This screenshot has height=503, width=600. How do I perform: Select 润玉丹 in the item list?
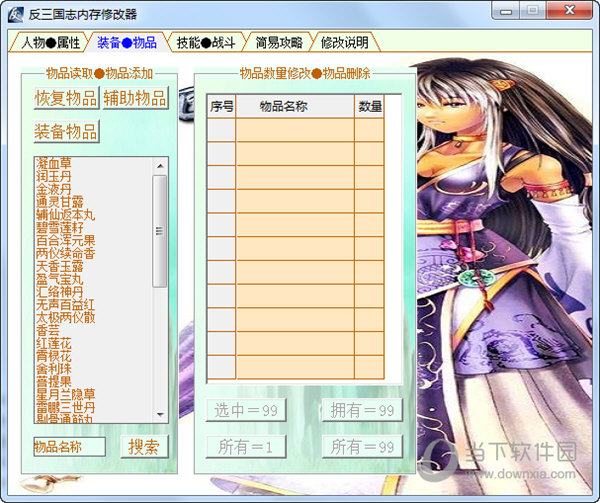tap(54, 176)
